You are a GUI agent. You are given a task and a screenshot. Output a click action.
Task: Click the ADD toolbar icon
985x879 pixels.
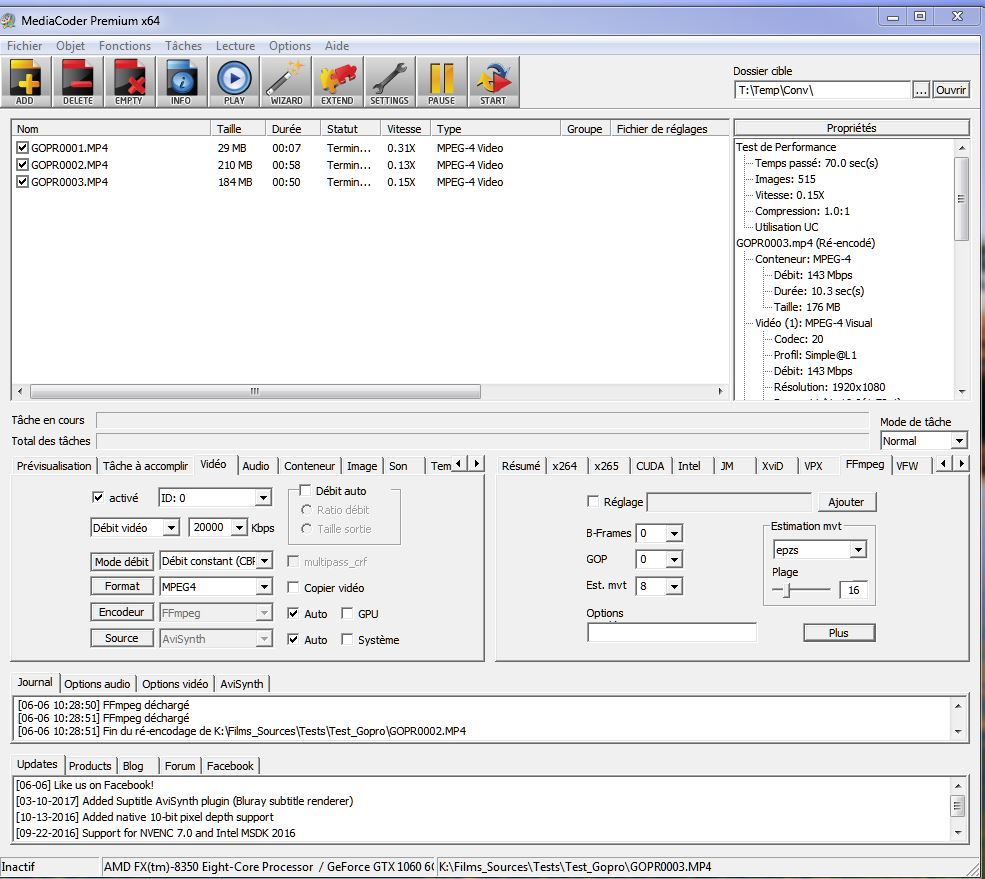[26, 82]
